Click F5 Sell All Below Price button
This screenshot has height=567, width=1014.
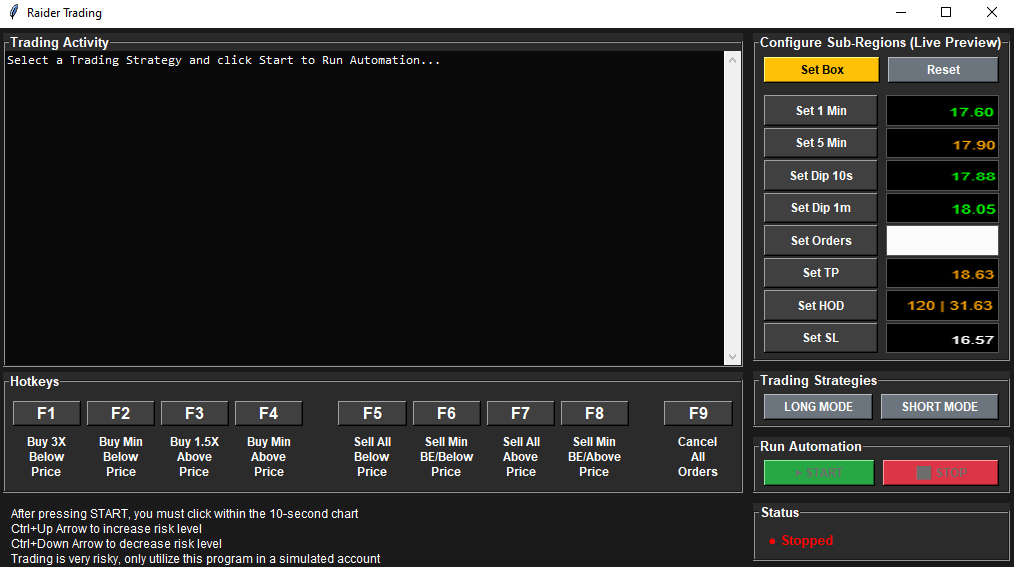tap(372, 413)
